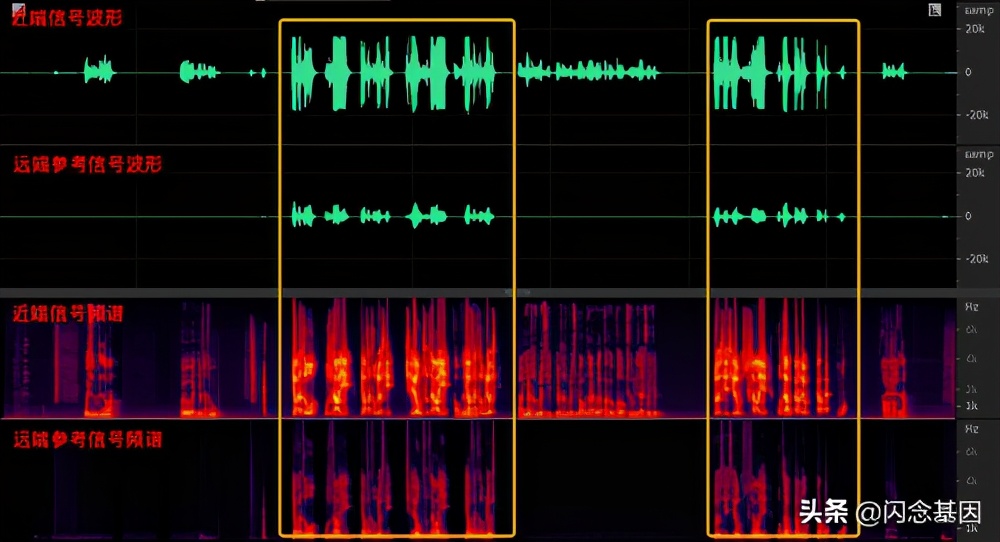
Task: Click the Hz label on the lower spectrogram ruler
Action: pyautogui.click(x=971, y=429)
